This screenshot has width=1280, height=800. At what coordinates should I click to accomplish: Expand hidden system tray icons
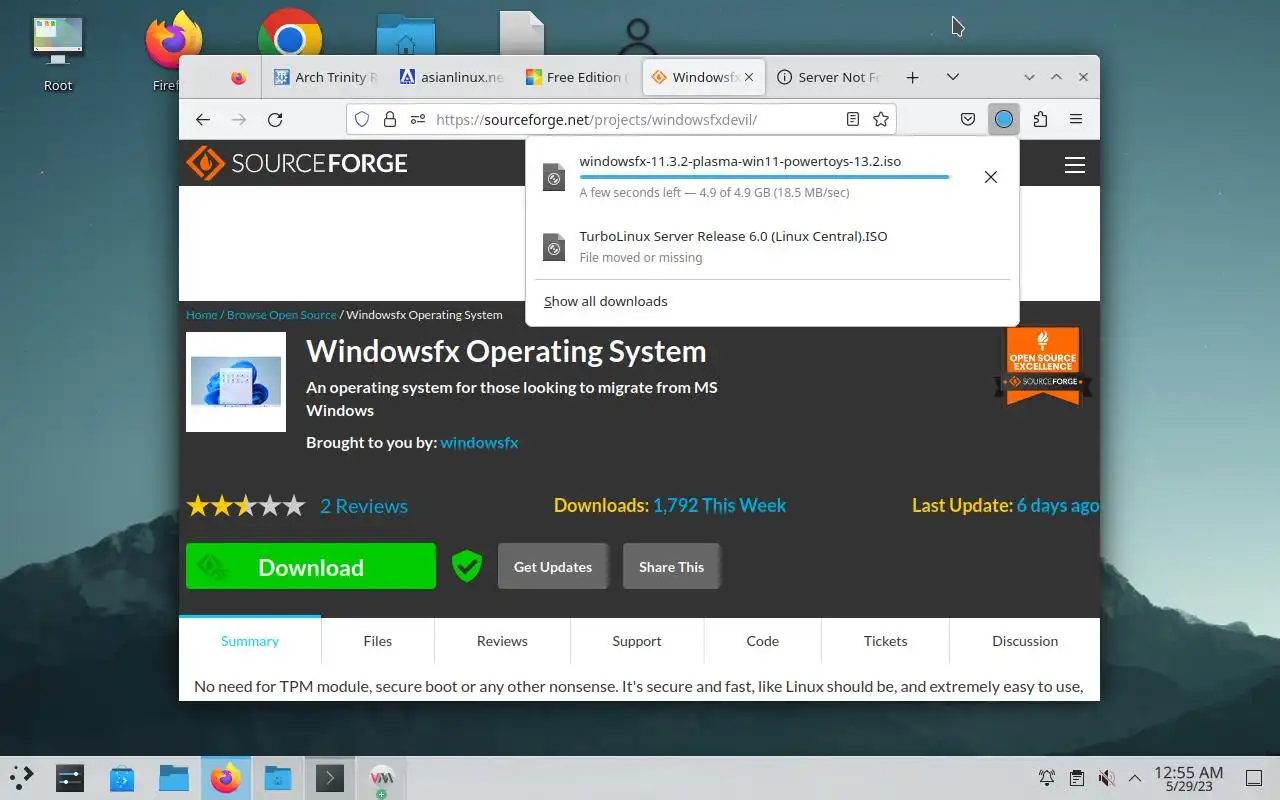tap(1135, 778)
